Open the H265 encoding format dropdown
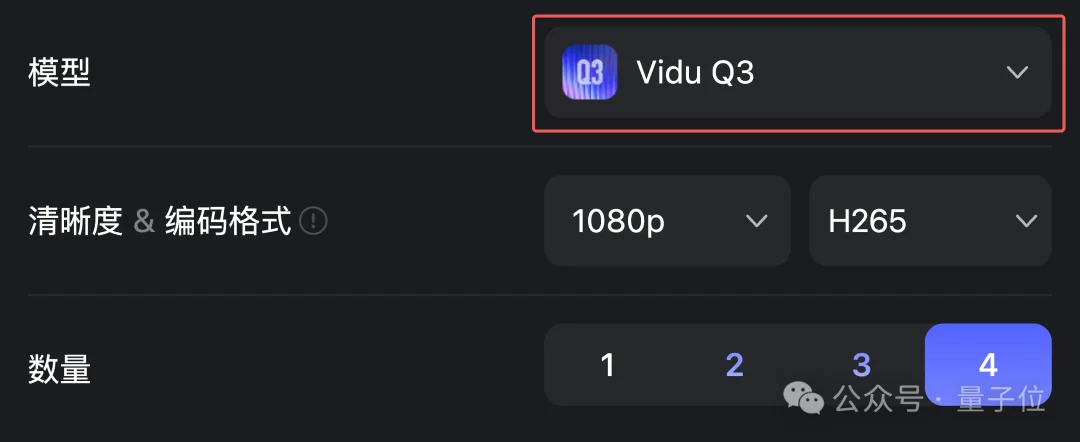 929,221
